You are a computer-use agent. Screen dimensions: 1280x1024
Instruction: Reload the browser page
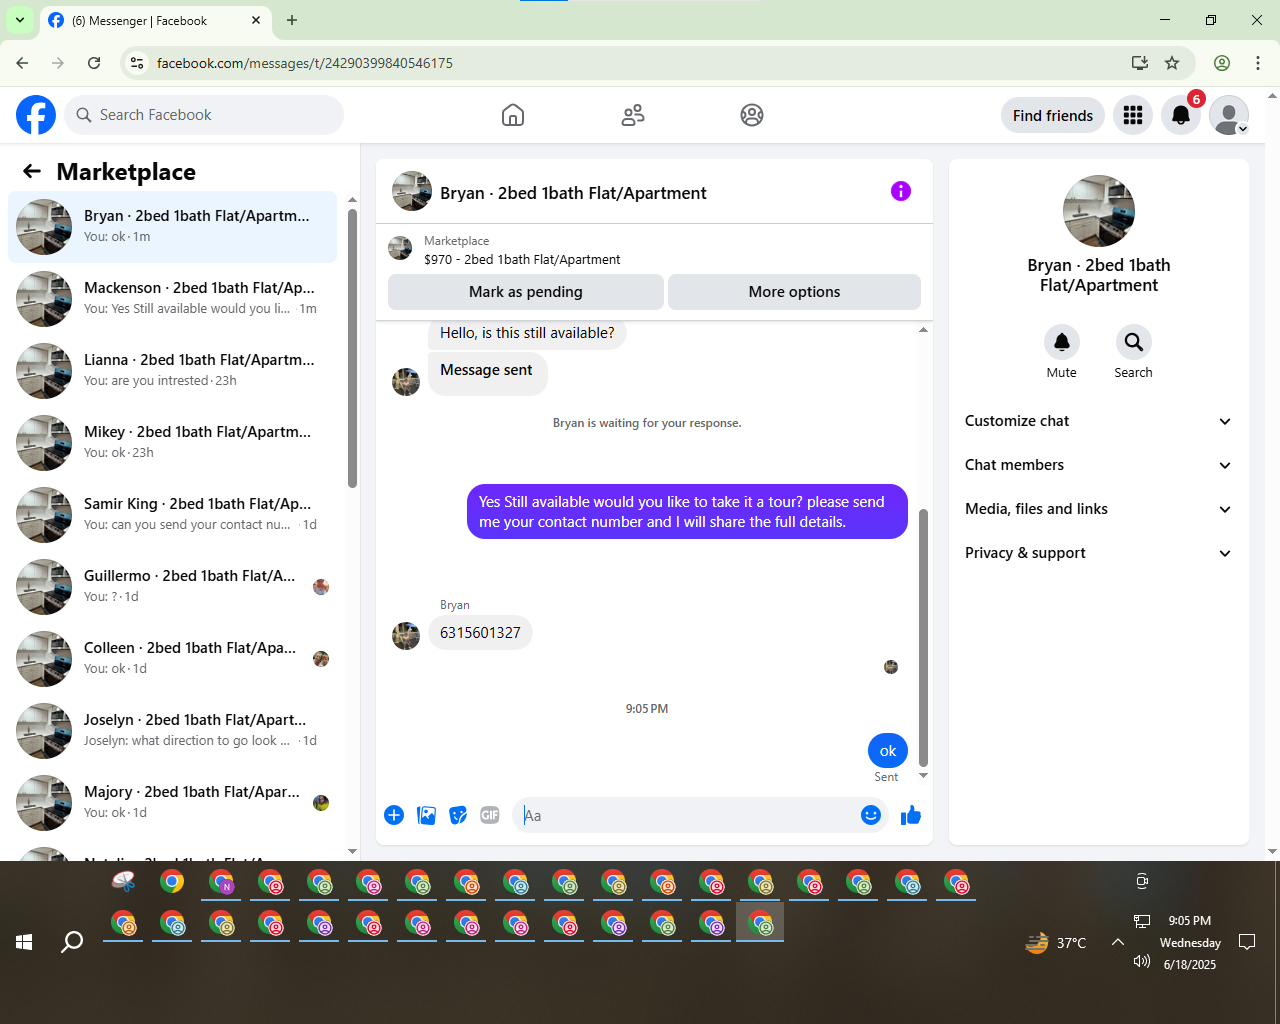click(94, 63)
